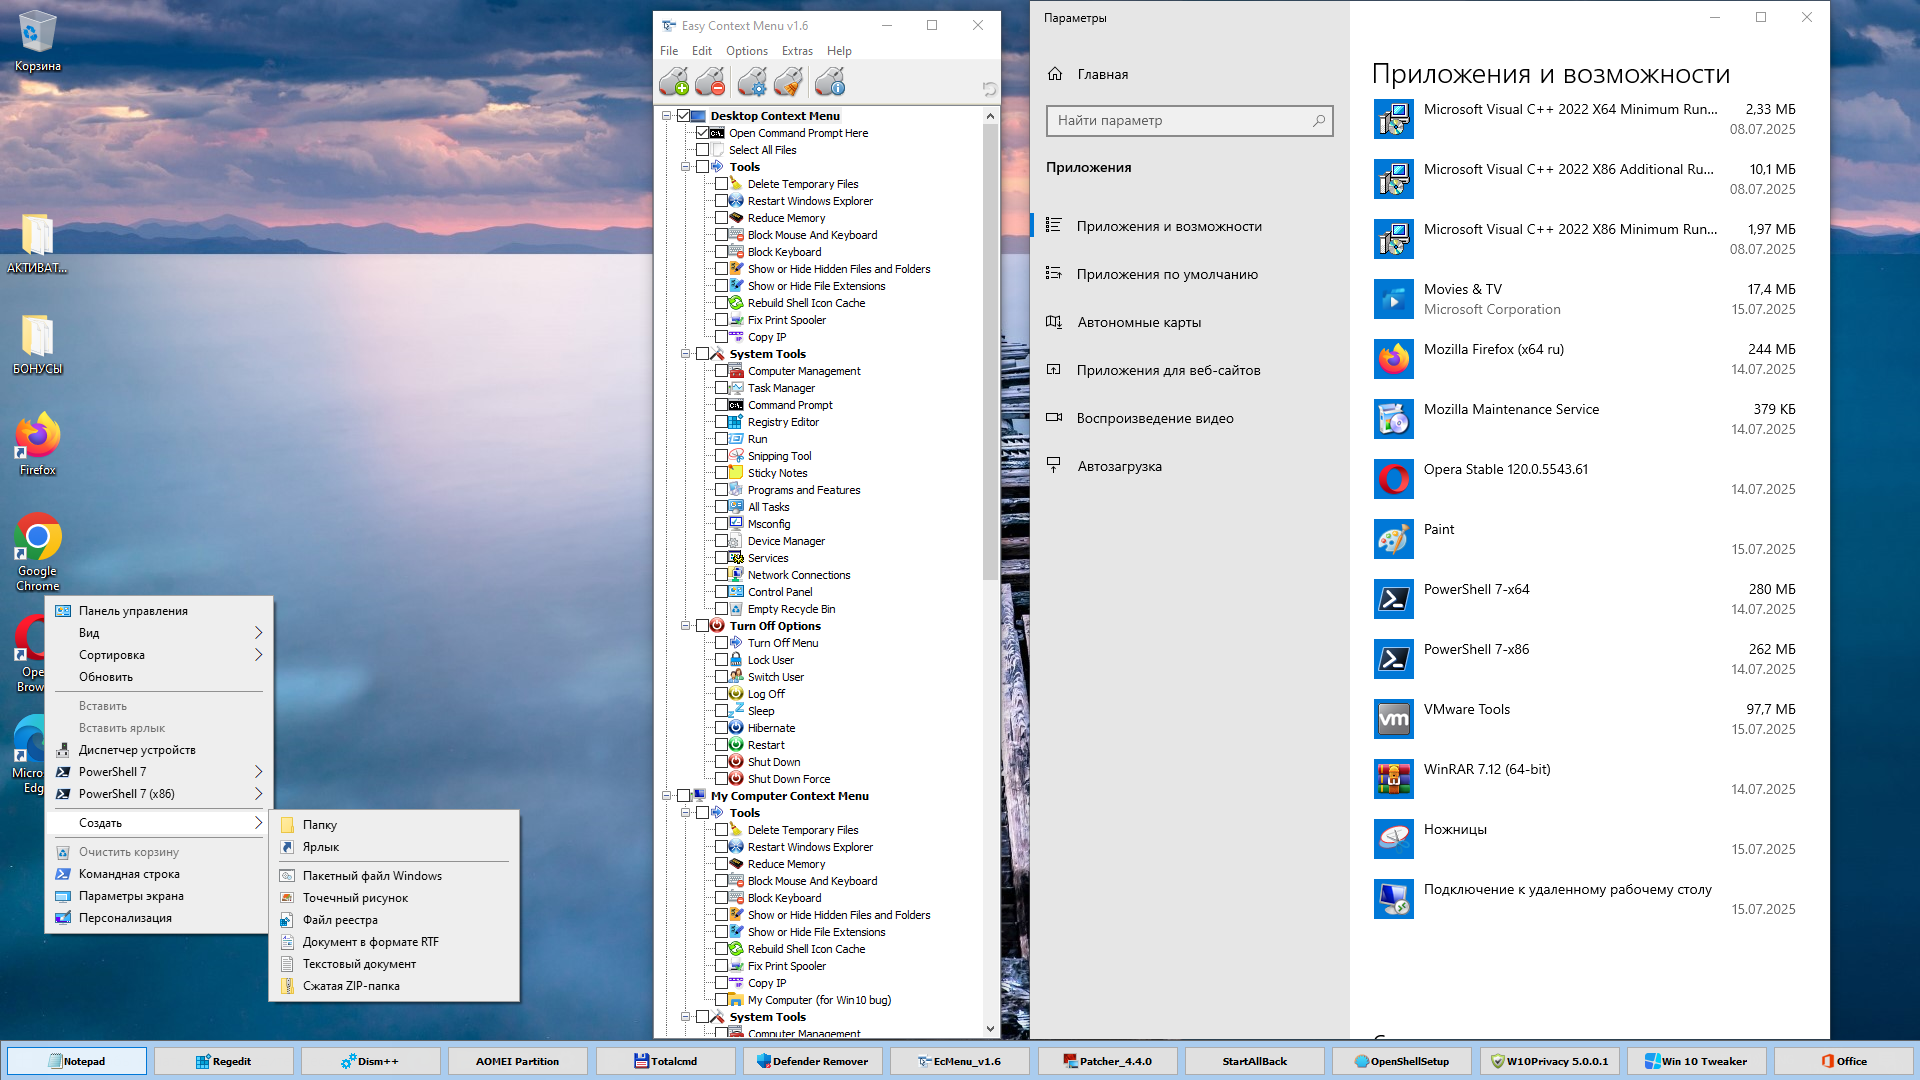Click the Apply Changes mouse-plus toolbar icon
Screen dimensions: 1920x1080
tap(674, 82)
